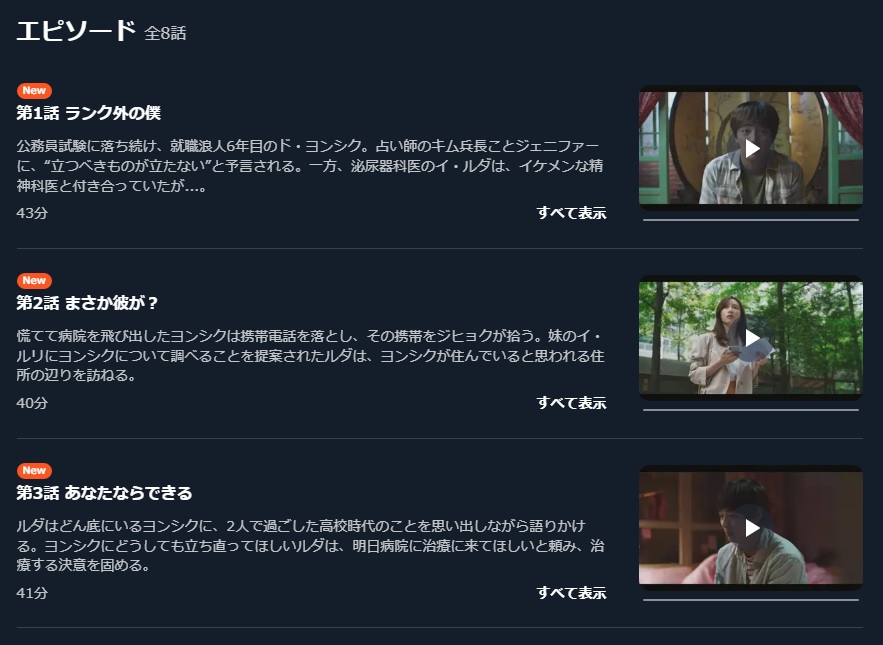Click progress bar under episode 3 thumbnail
The image size is (883, 645).
pyautogui.click(x=751, y=600)
